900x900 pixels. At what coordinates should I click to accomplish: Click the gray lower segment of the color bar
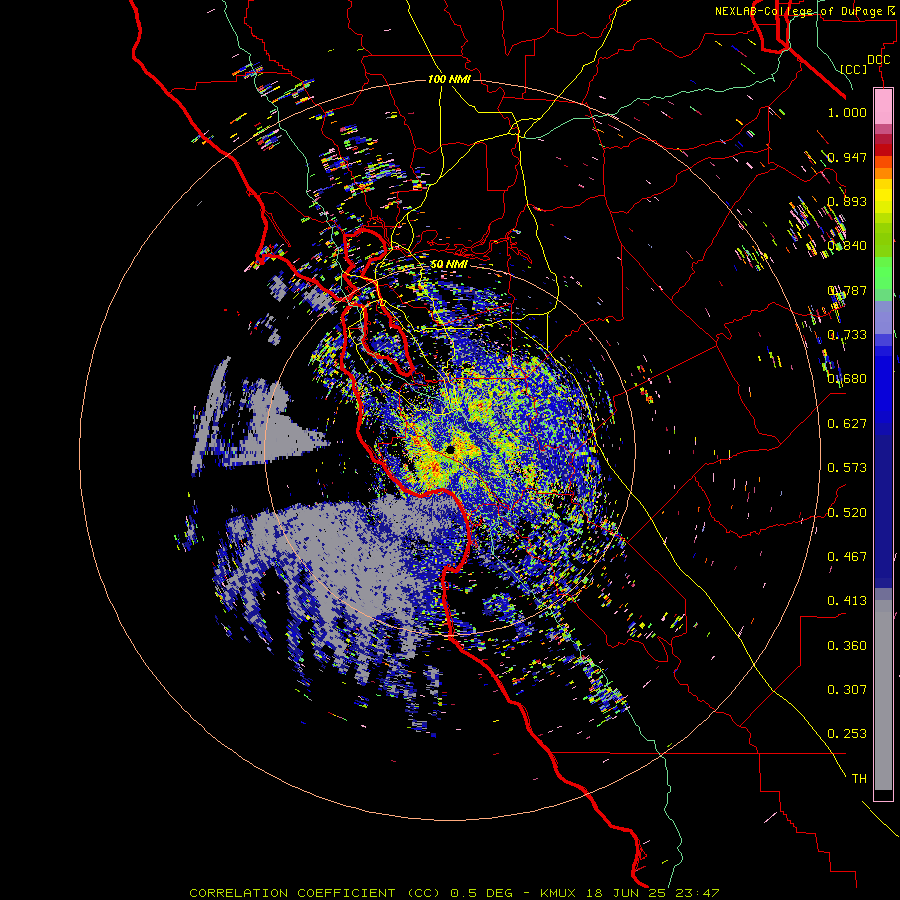tap(883, 695)
